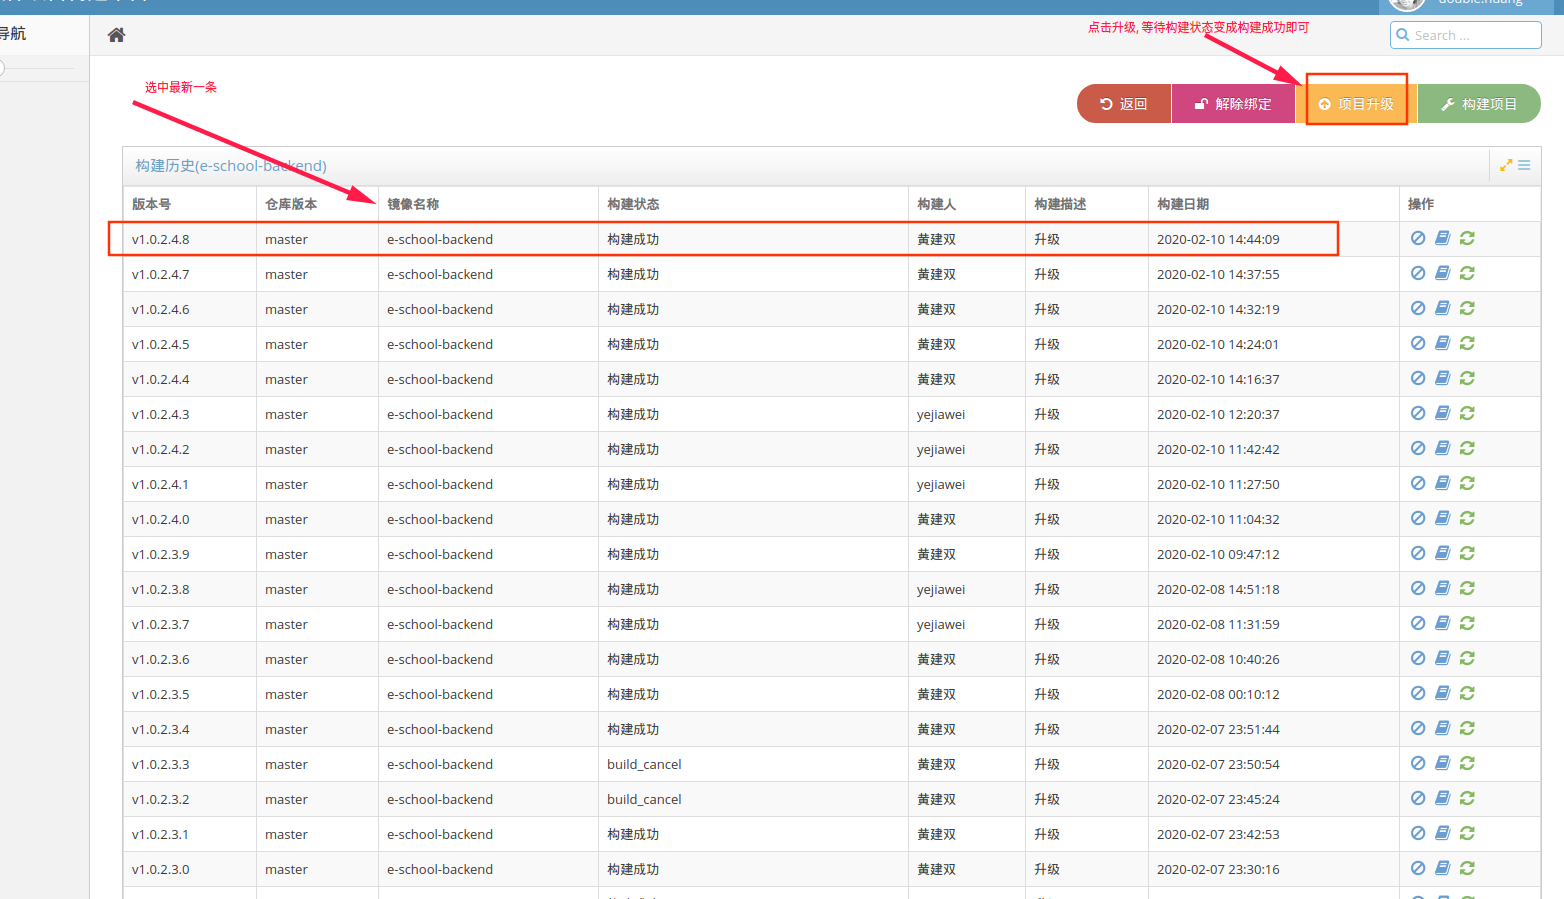The width and height of the screenshot is (1564, 899).
Task: Focus the Search box in the header
Action: click(x=1465, y=35)
